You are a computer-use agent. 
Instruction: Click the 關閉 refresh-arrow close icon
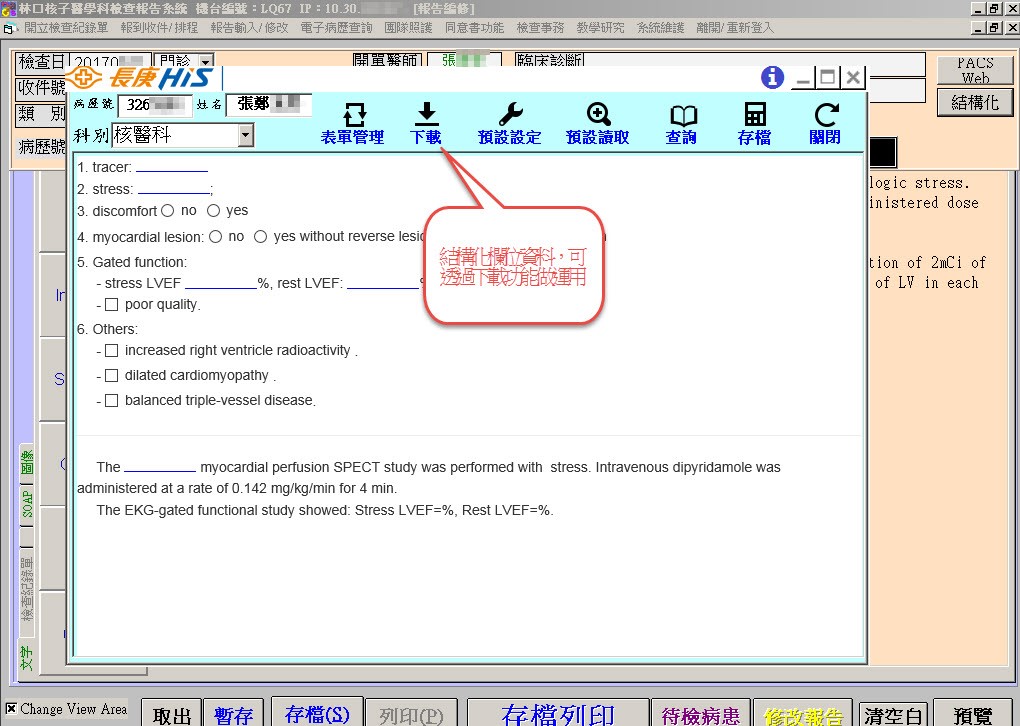(x=825, y=115)
